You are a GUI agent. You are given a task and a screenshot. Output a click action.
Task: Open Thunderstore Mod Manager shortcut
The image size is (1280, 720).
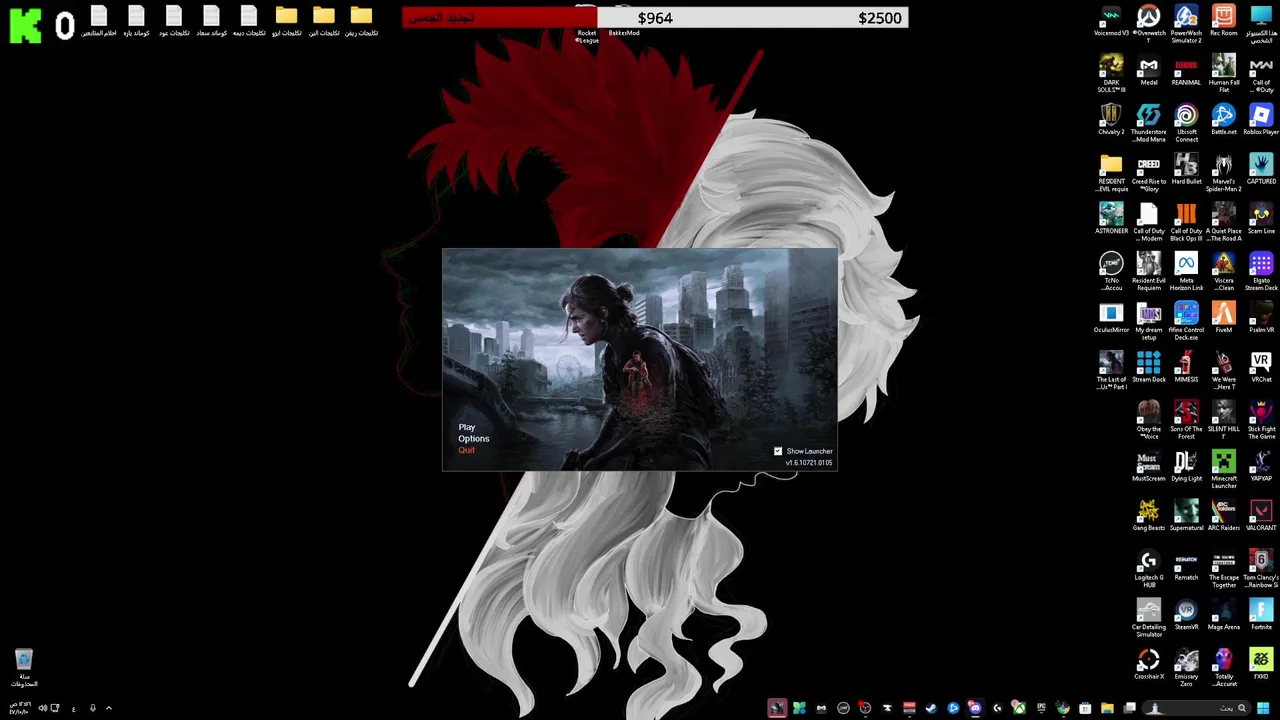(x=1149, y=121)
